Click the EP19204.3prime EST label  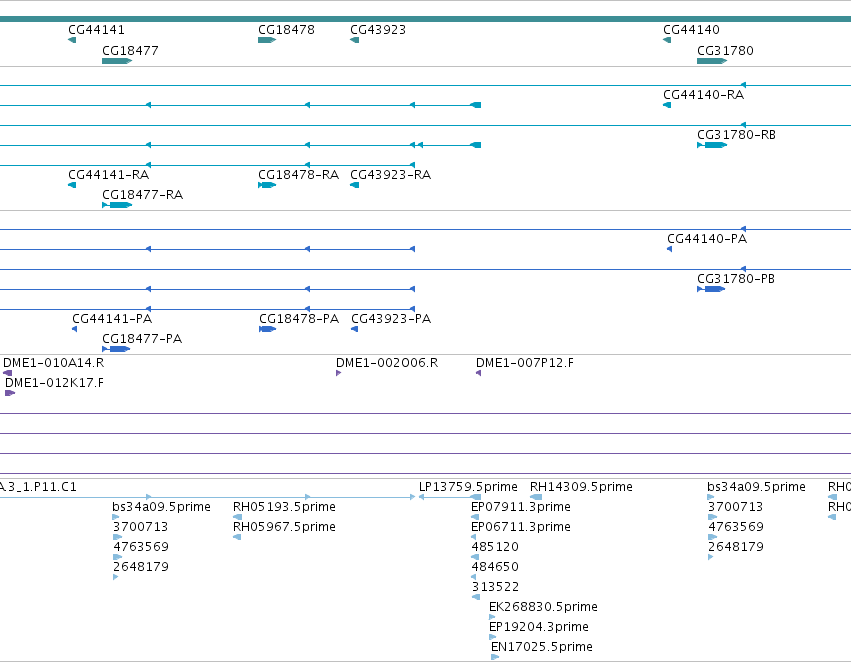click(x=539, y=627)
